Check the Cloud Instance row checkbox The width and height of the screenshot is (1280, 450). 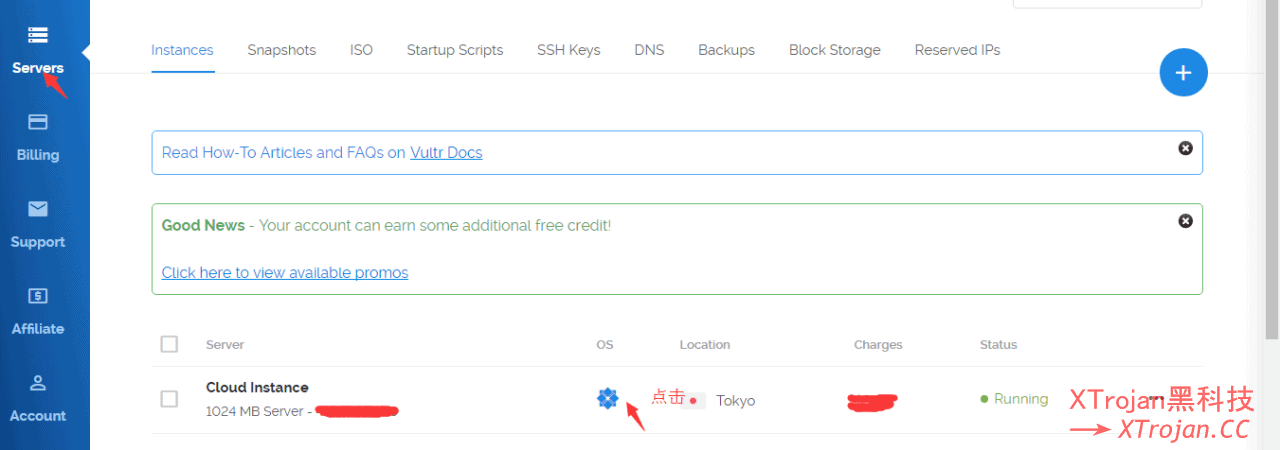click(169, 399)
